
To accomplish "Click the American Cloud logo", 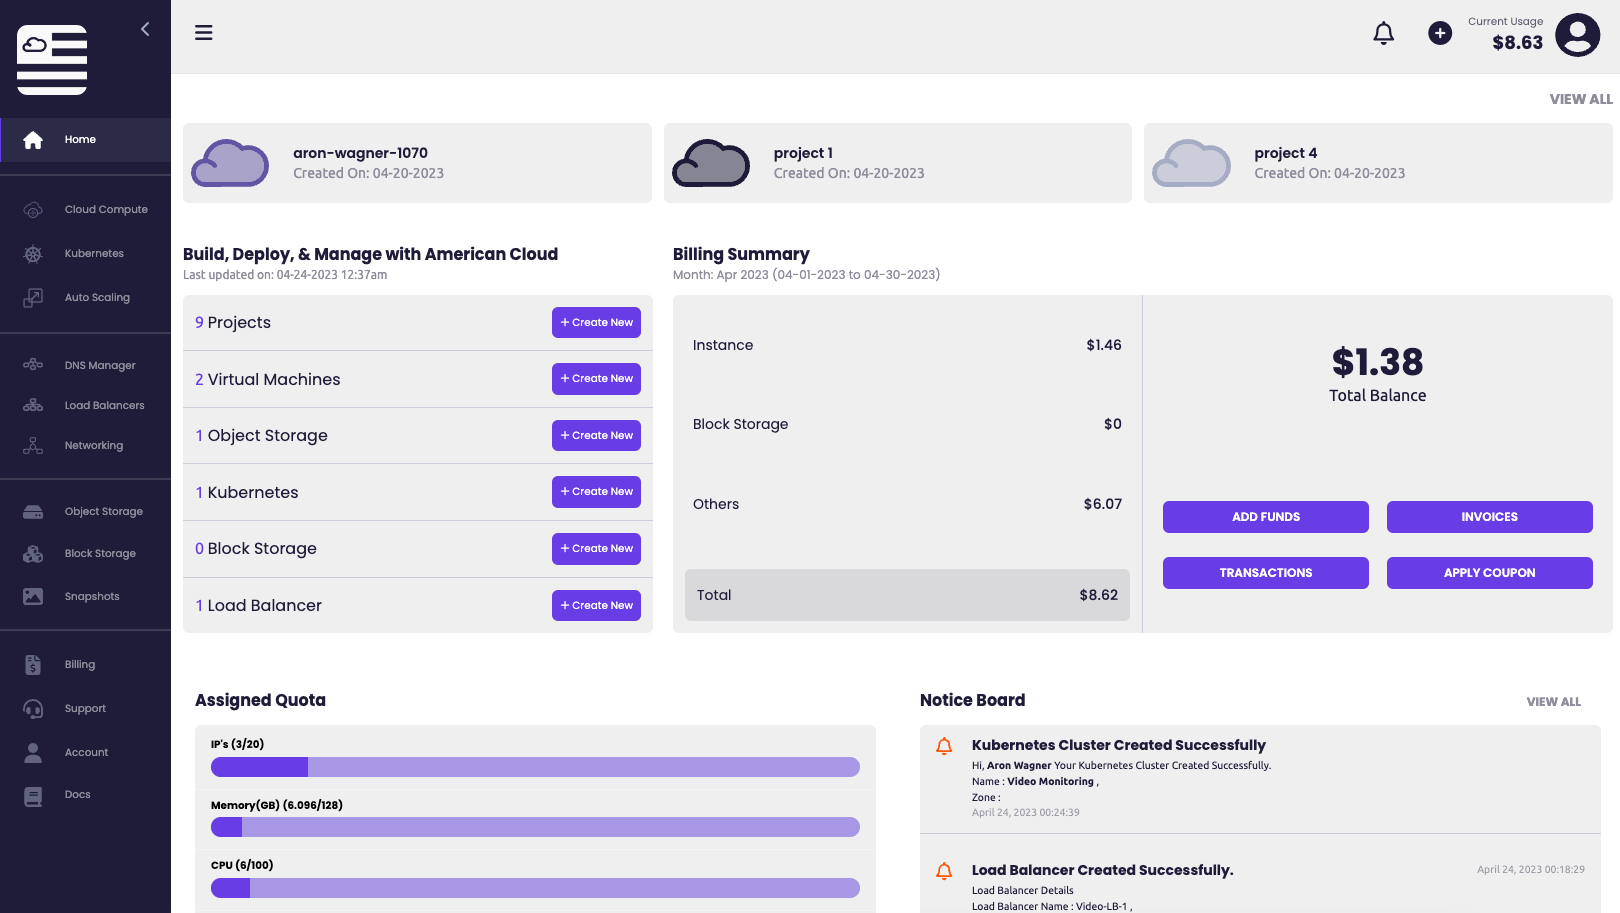I will 52,60.
